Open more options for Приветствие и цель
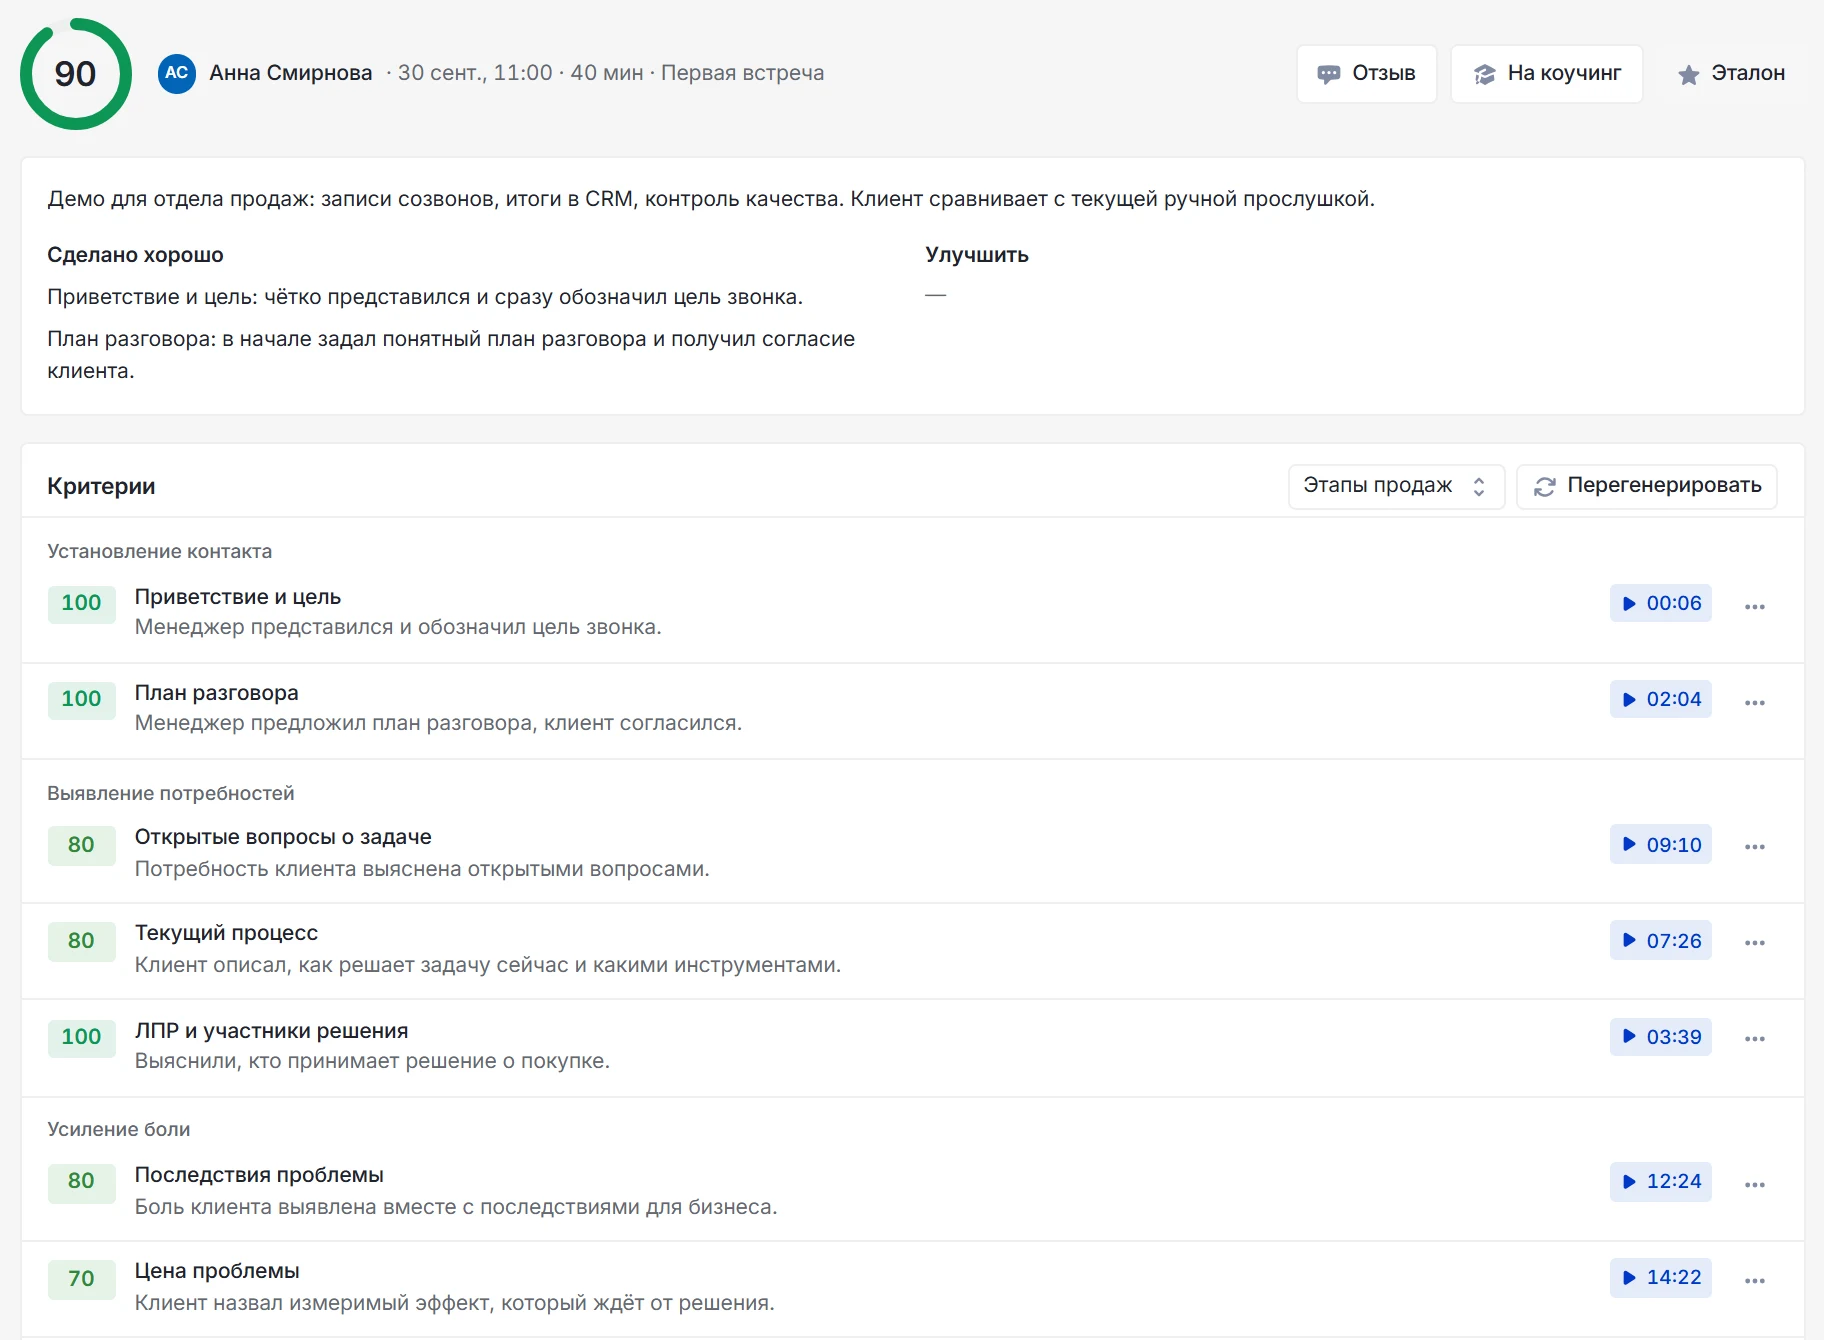Screen dimensions: 1824x1340 pos(1754,606)
